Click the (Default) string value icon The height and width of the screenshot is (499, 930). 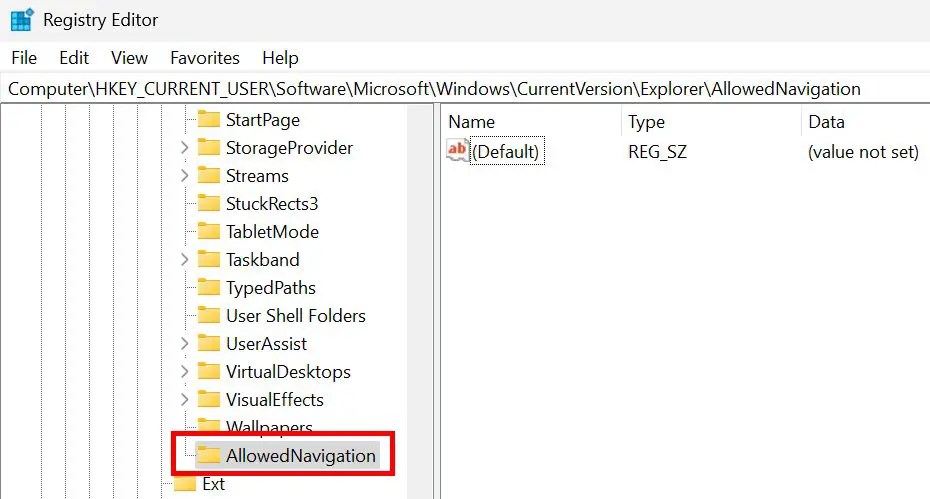pyautogui.click(x=457, y=151)
